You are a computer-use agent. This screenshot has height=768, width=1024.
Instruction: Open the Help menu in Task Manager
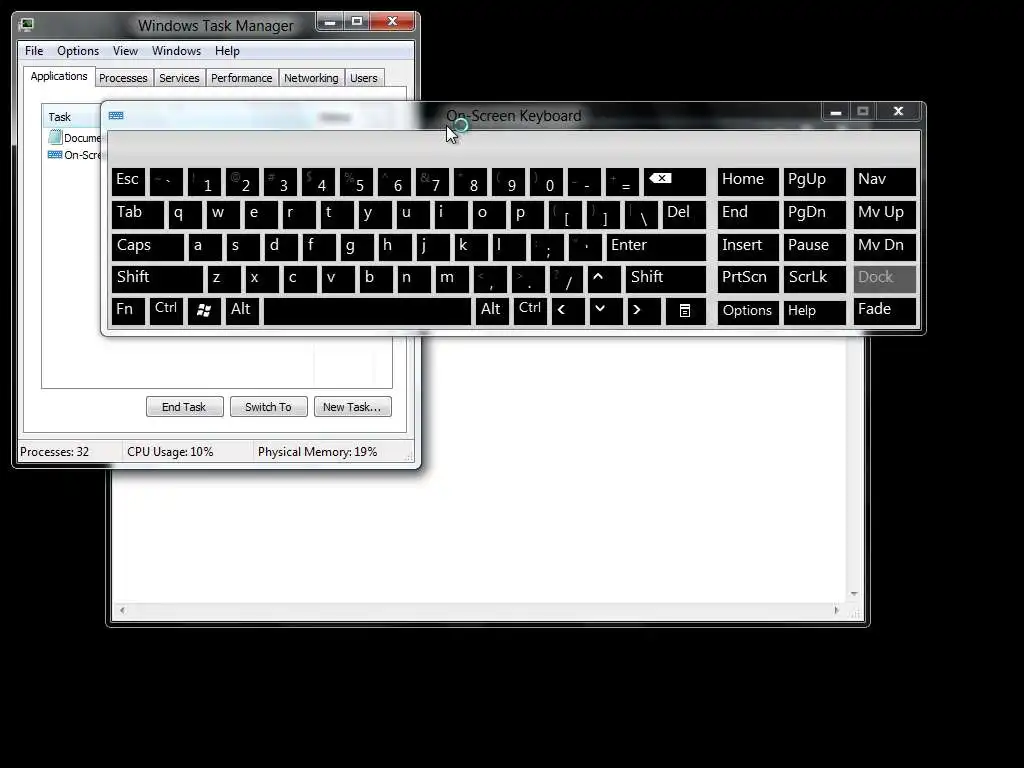tap(227, 51)
